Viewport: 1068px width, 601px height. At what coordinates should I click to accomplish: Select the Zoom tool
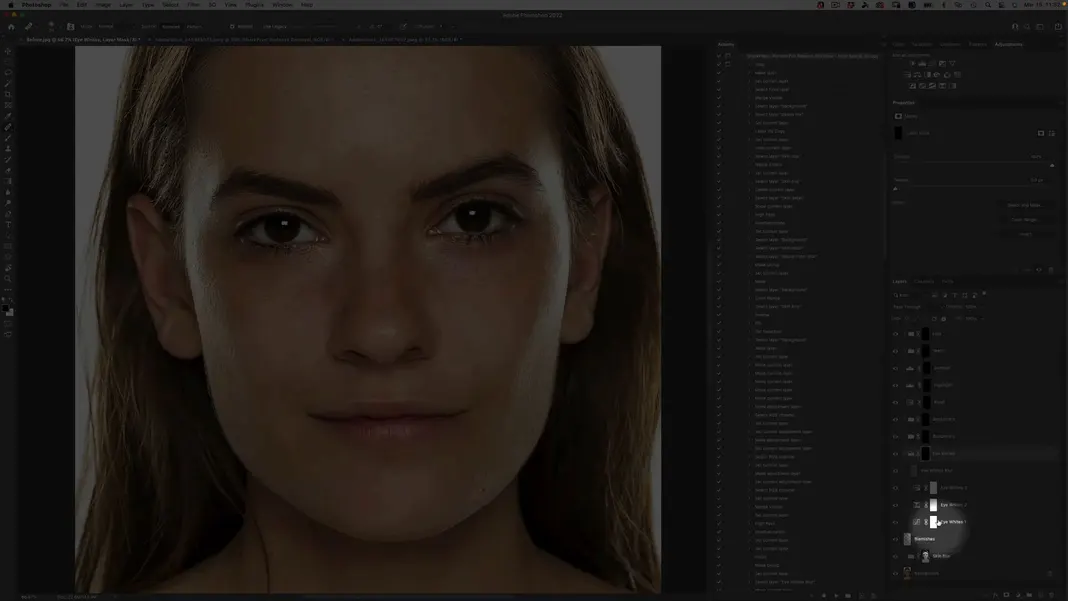click(8, 279)
